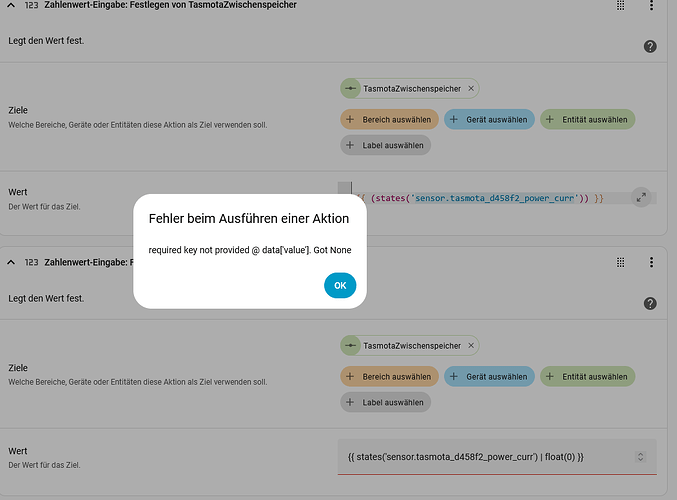Open three-dot menu of the top action
Viewport: 677px width, 500px height.
click(x=651, y=6)
